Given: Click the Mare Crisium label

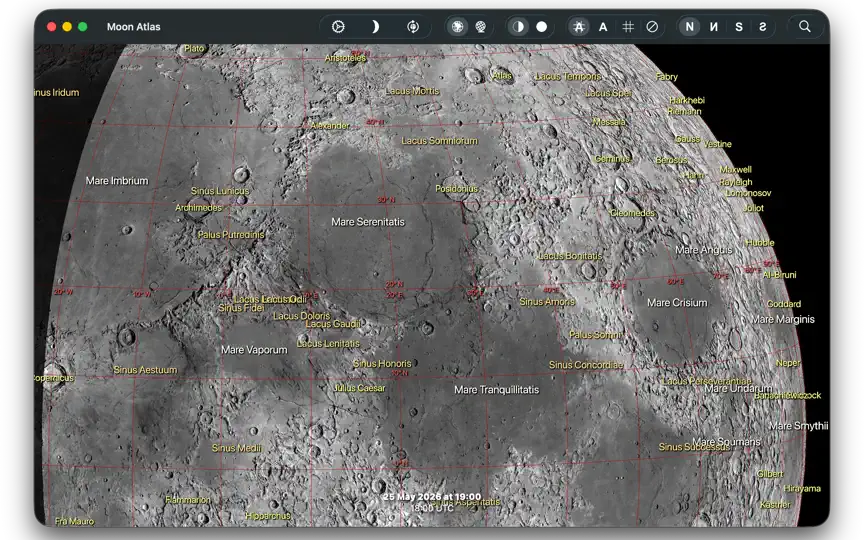Looking at the screenshot, I should 677,303.
